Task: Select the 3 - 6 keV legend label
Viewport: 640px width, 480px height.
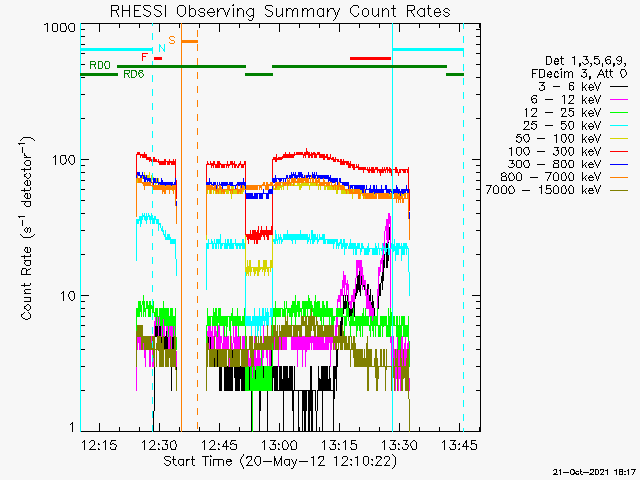Action: pyautogui.click(x=570, y=87)
